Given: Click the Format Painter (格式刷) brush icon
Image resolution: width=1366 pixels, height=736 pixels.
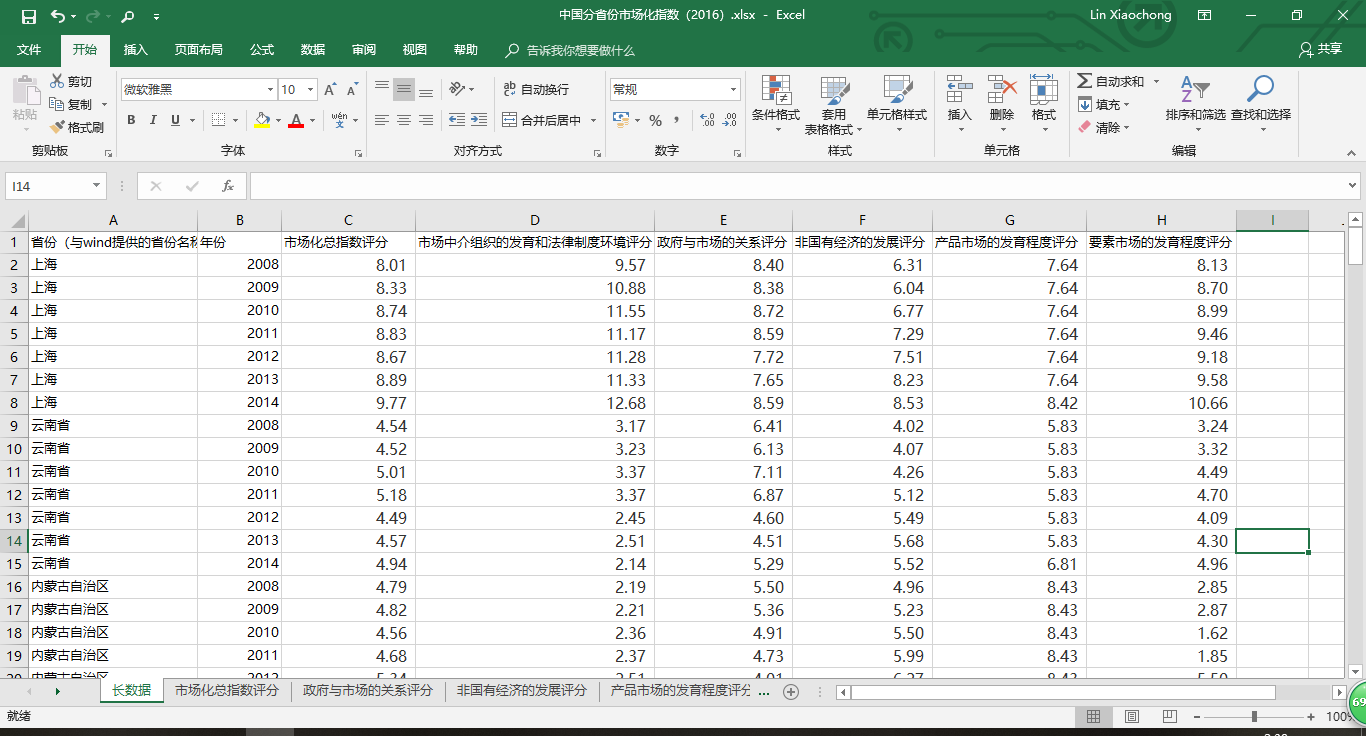Looking at the screenshot, I should pos(58,127).
